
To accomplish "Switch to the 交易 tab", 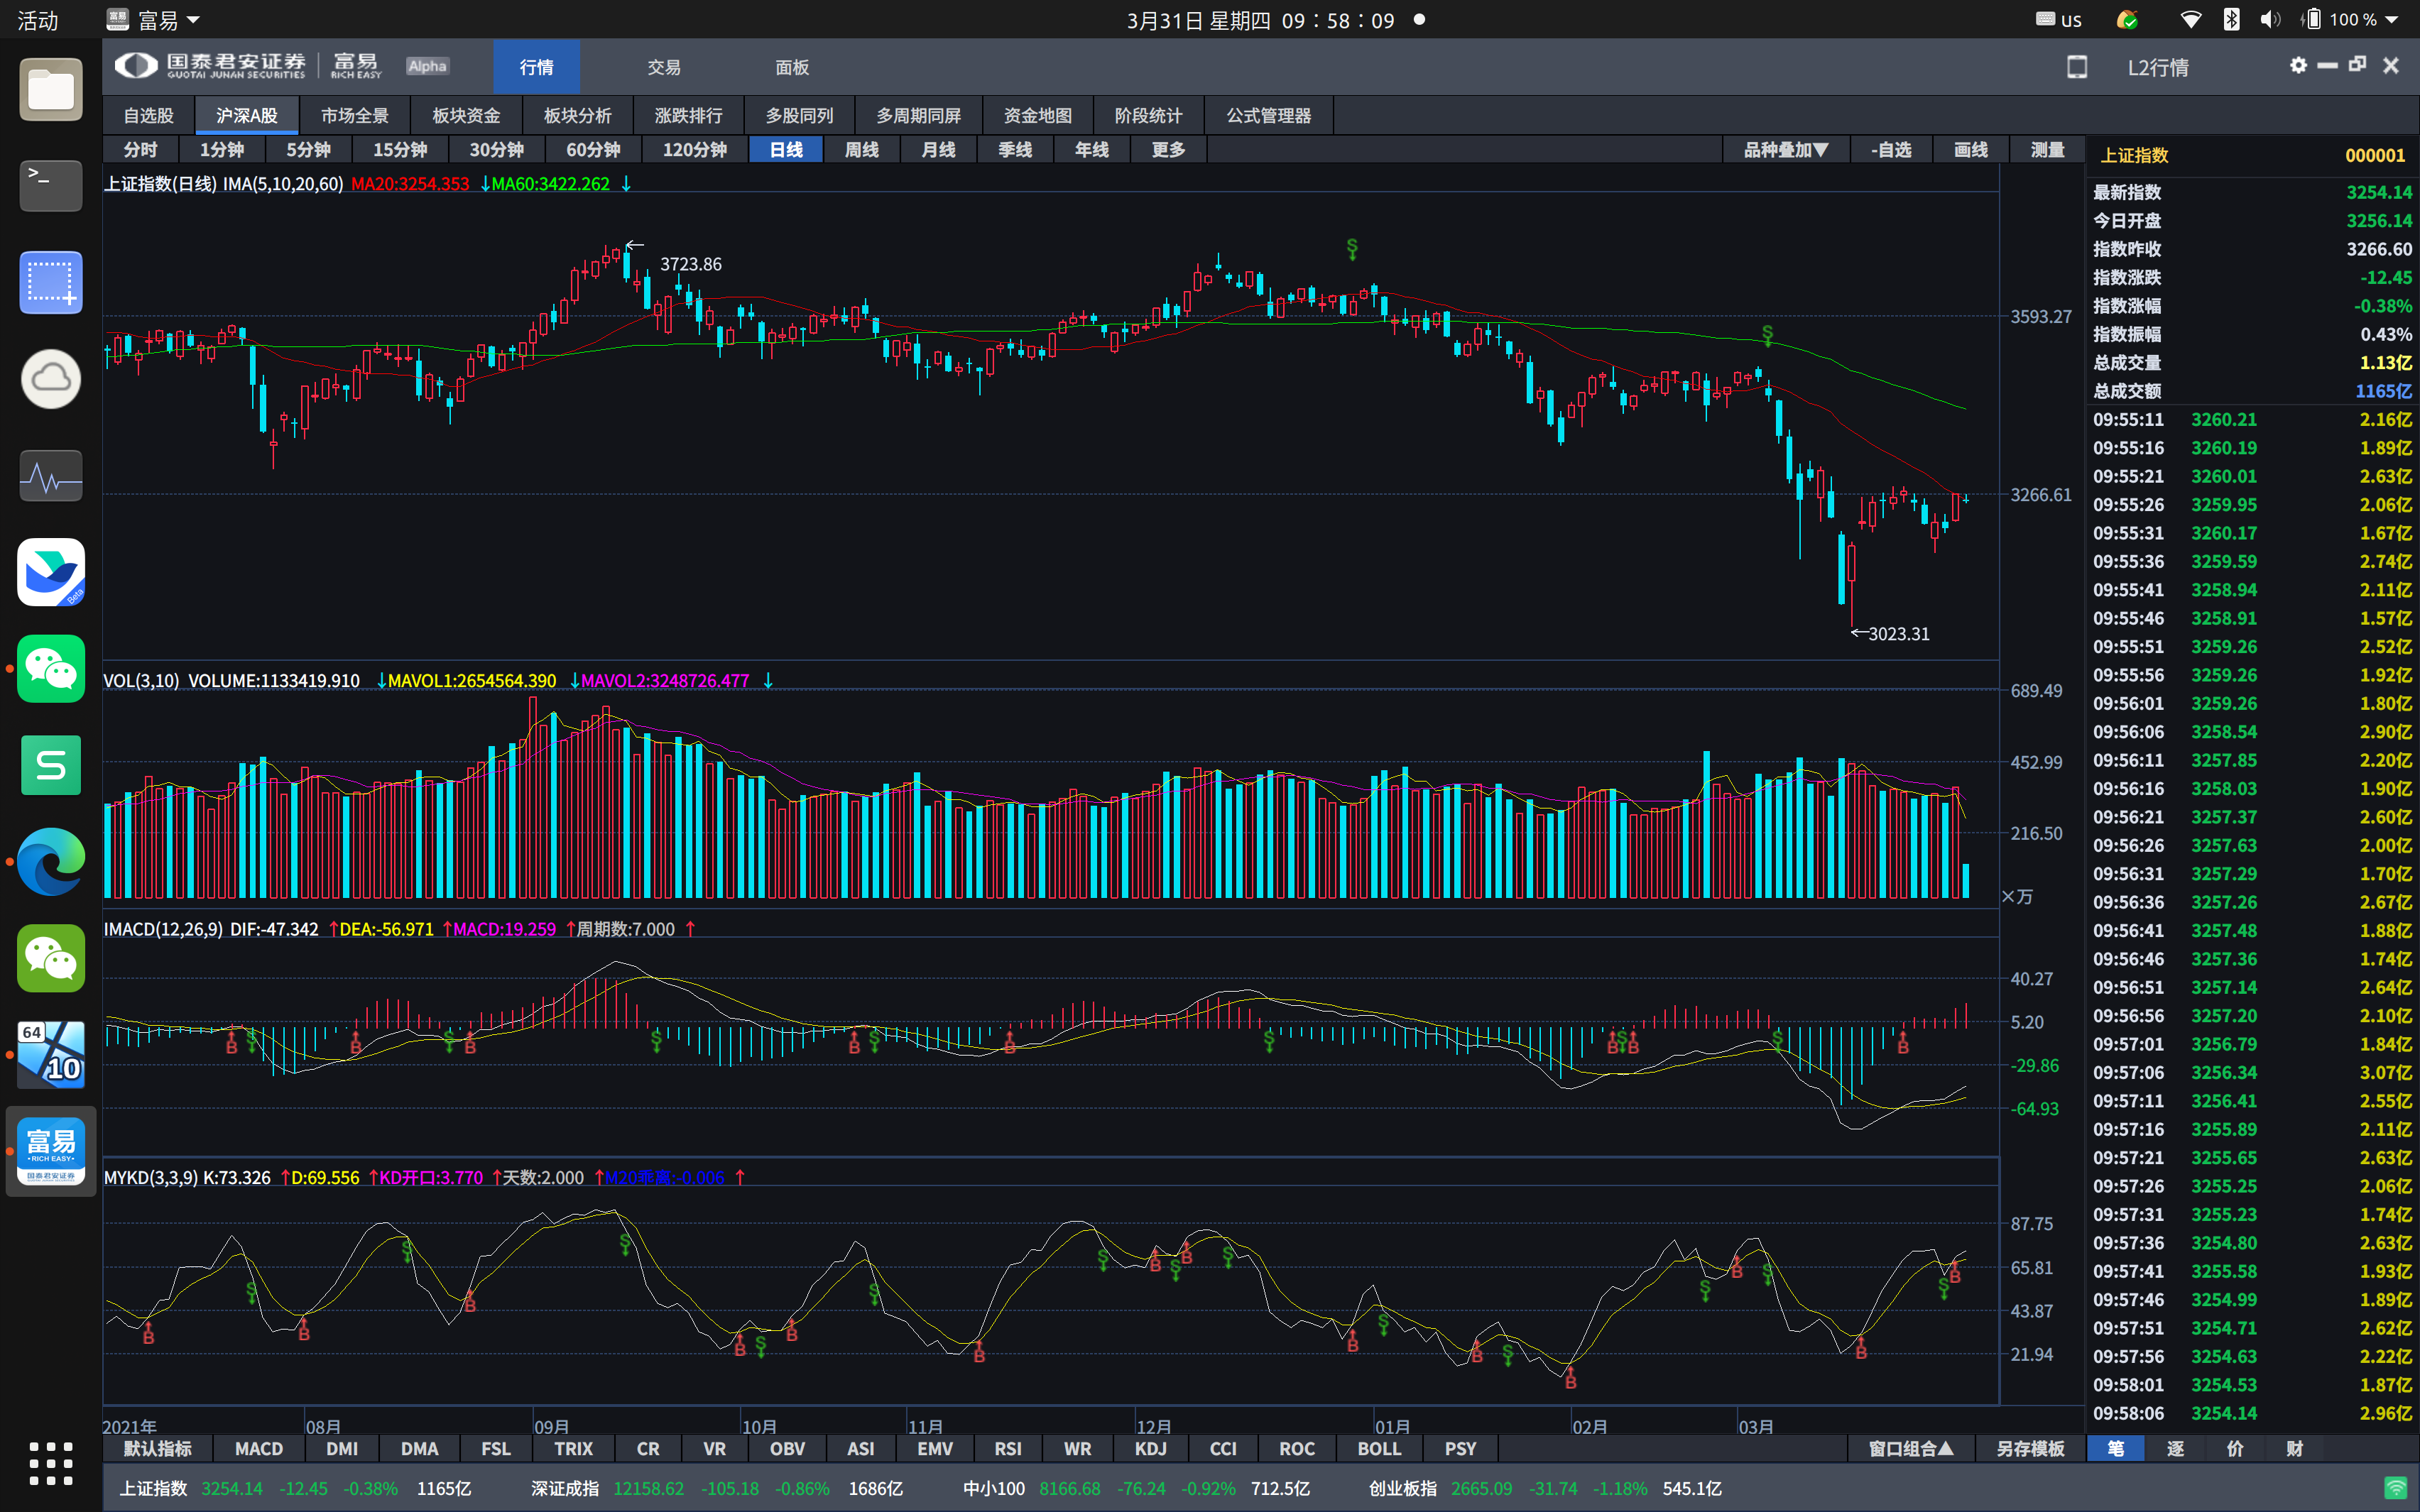I will click(663, 67).
